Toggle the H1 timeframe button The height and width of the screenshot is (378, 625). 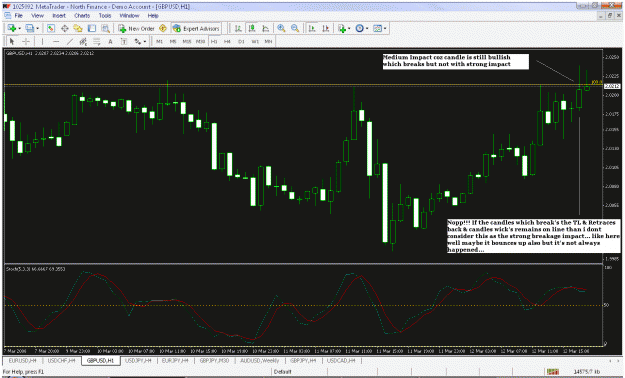pyautogui.click(x=214, y=41)
